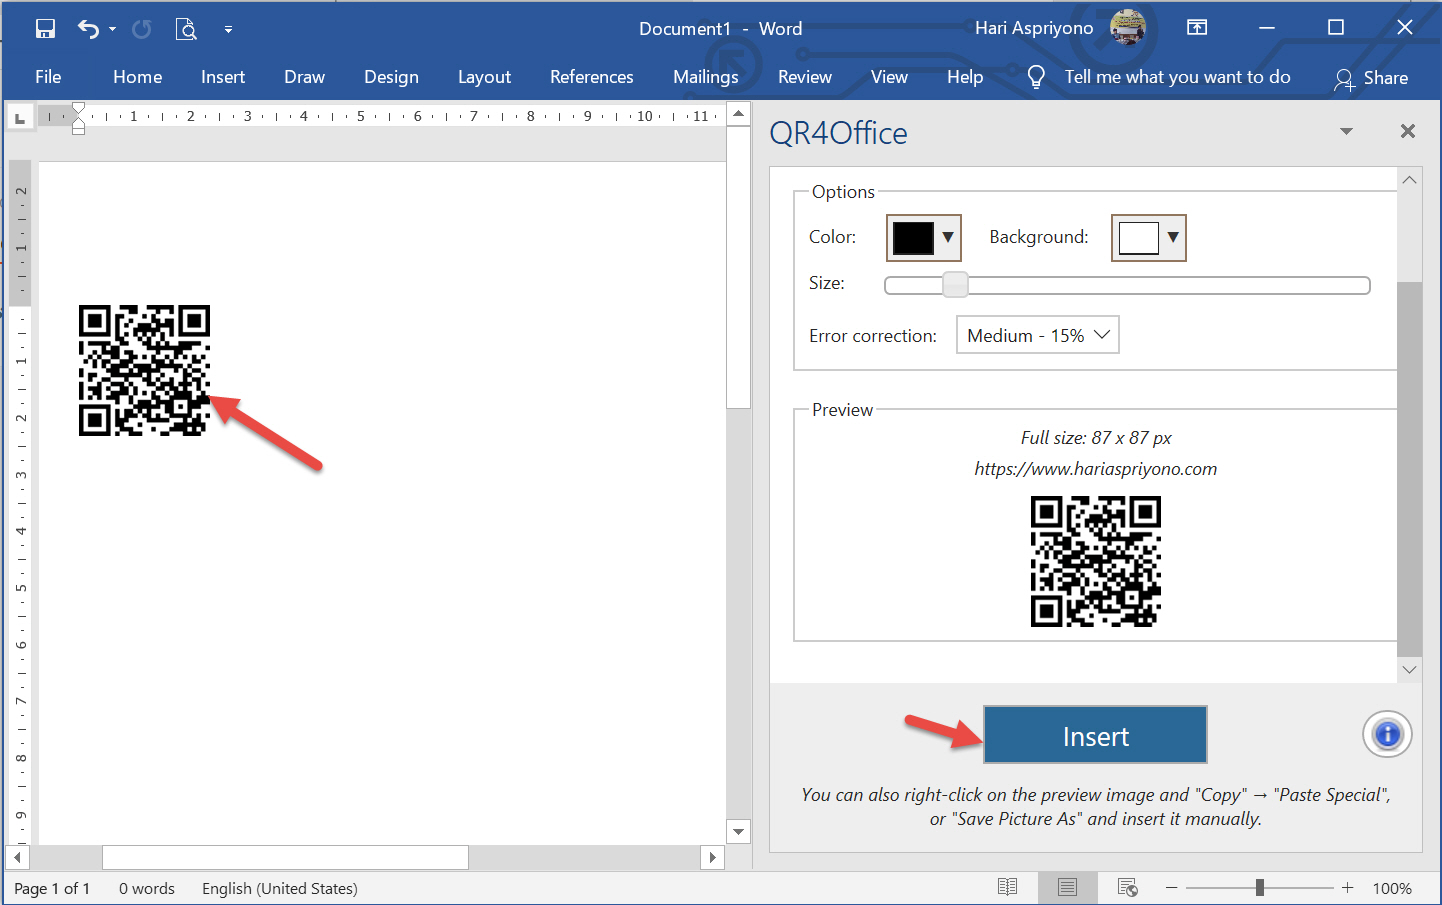Expand the QR4Office pane options chevron
This screenshot has height=905, width=1442.
pos(1346,131)
